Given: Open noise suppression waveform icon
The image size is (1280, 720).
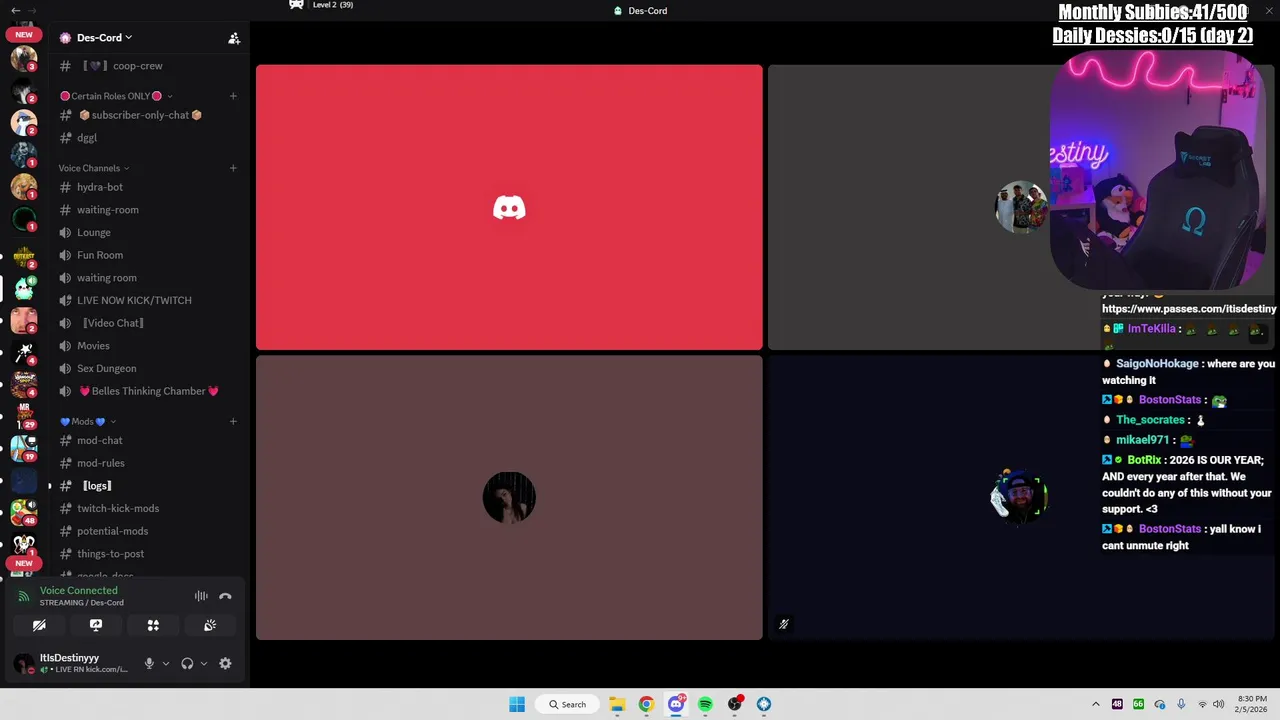Looking at the screenshot, I should click(x=201, y=596).
